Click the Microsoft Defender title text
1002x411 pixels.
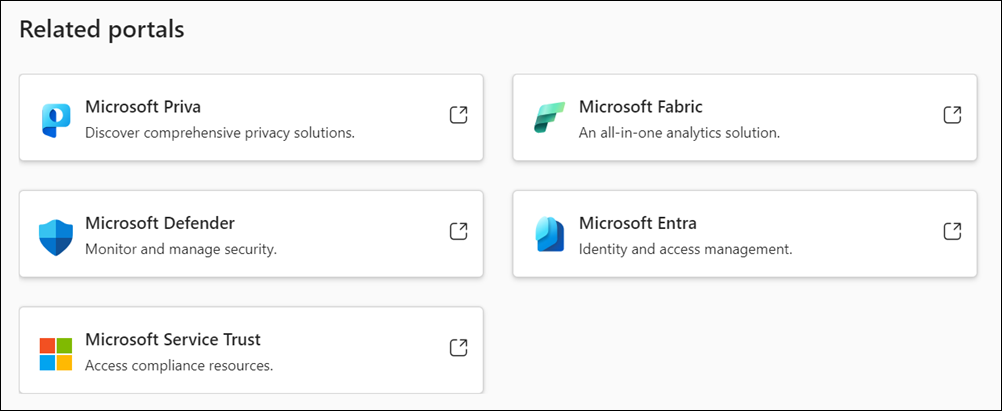coord(160,223)
